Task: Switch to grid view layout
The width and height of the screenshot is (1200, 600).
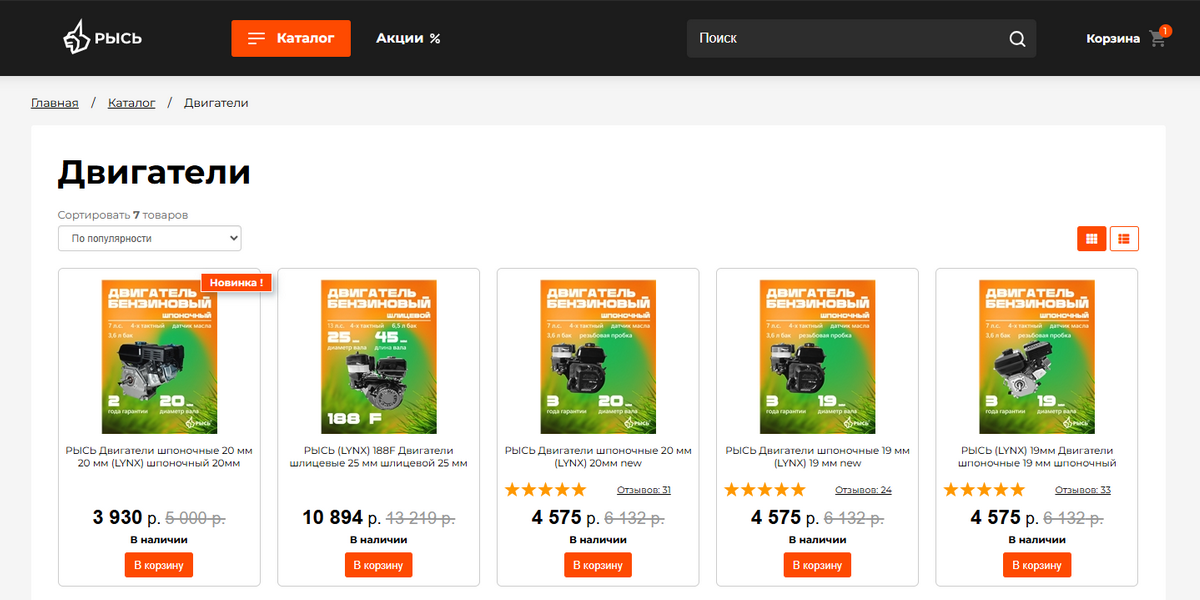Action: click(1092, 239)
